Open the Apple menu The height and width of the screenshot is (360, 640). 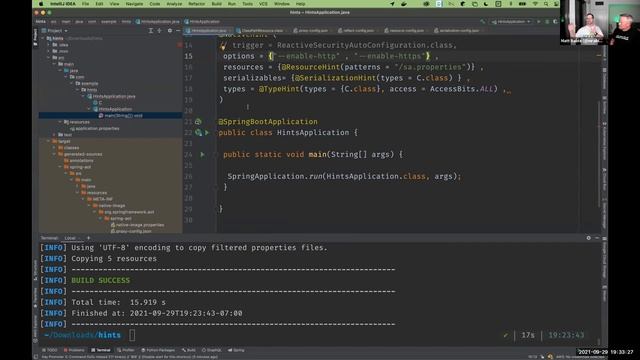point(41,4)
